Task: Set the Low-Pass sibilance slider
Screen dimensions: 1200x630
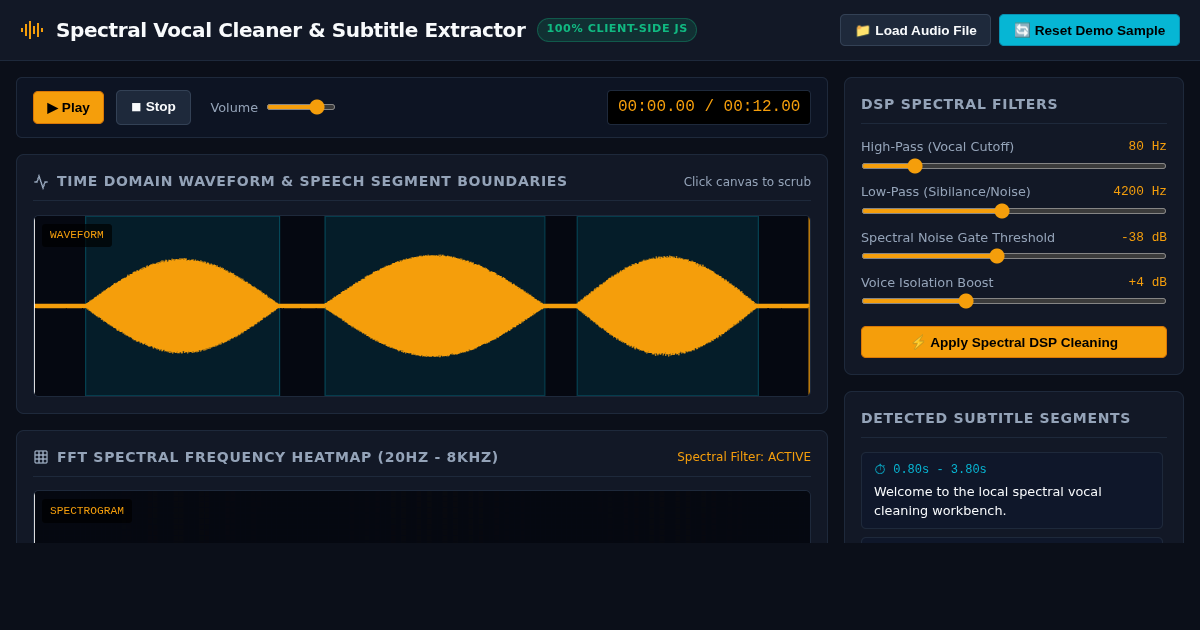Action: coord(1014,211)
